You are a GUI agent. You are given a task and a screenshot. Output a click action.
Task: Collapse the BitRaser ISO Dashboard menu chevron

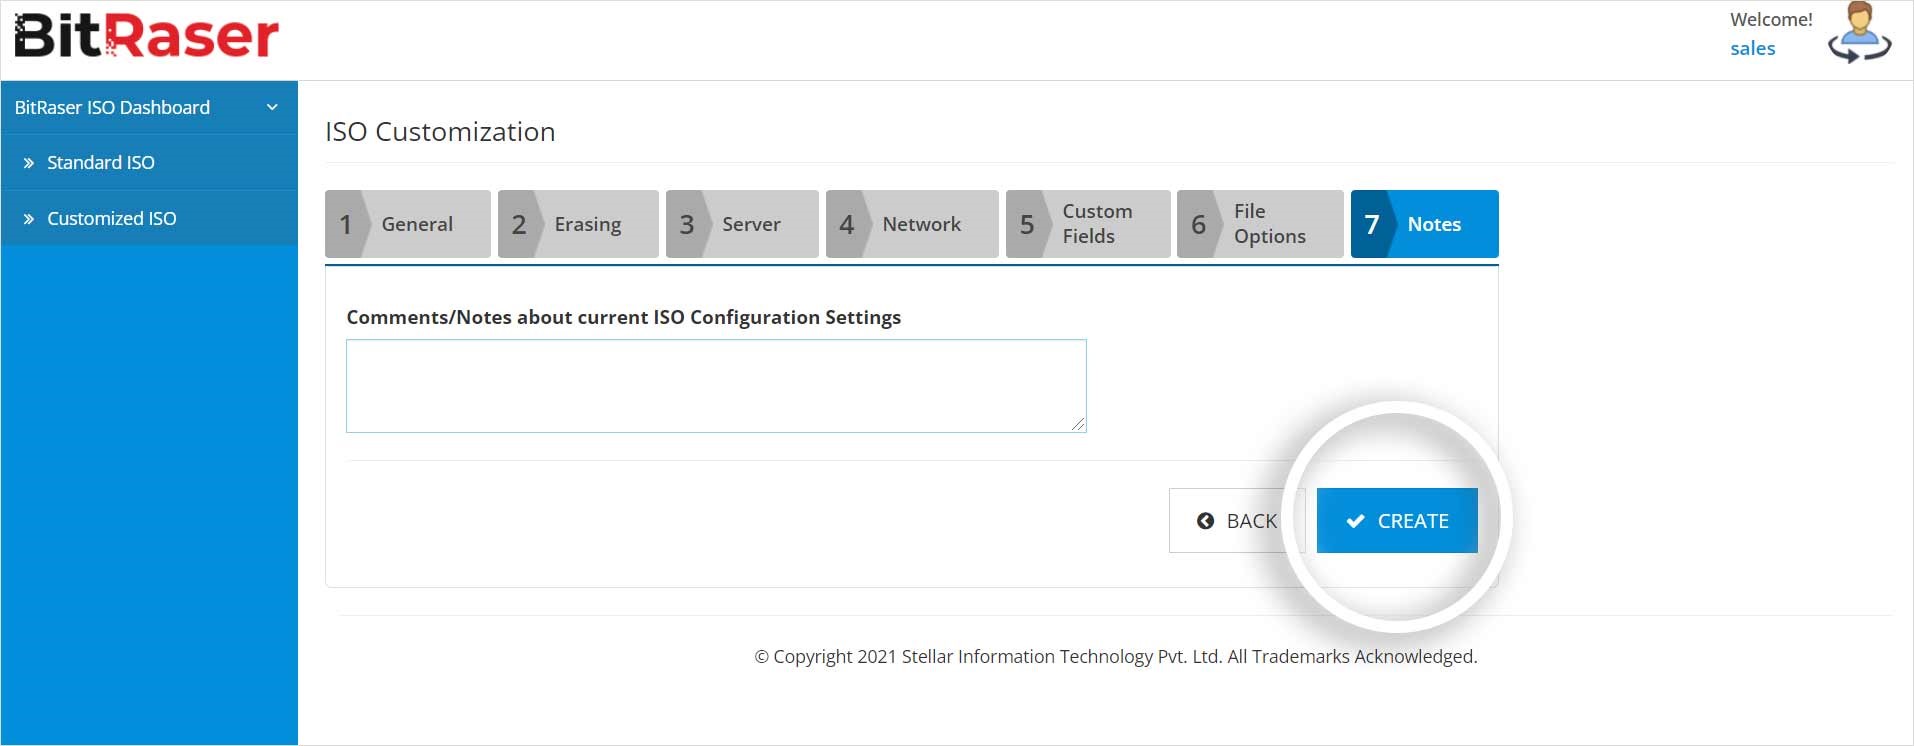(272, 107)
